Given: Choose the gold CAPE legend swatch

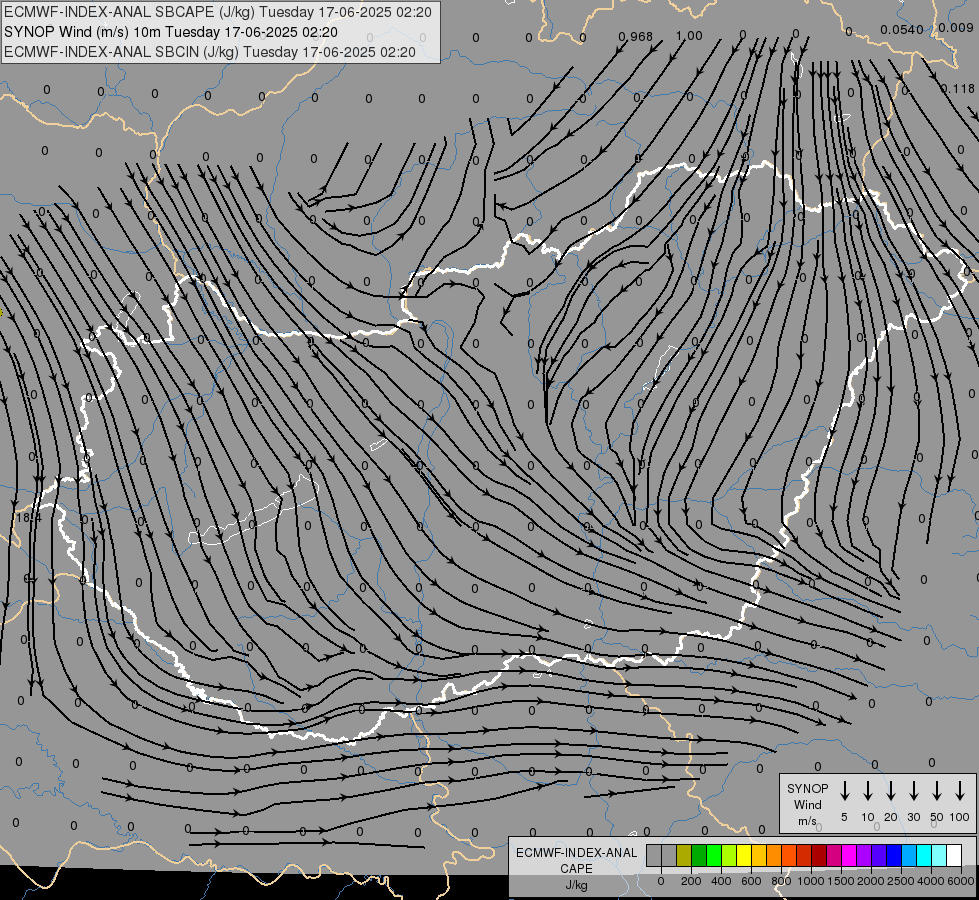Looking at the screenshot, I should click(759, 856).
